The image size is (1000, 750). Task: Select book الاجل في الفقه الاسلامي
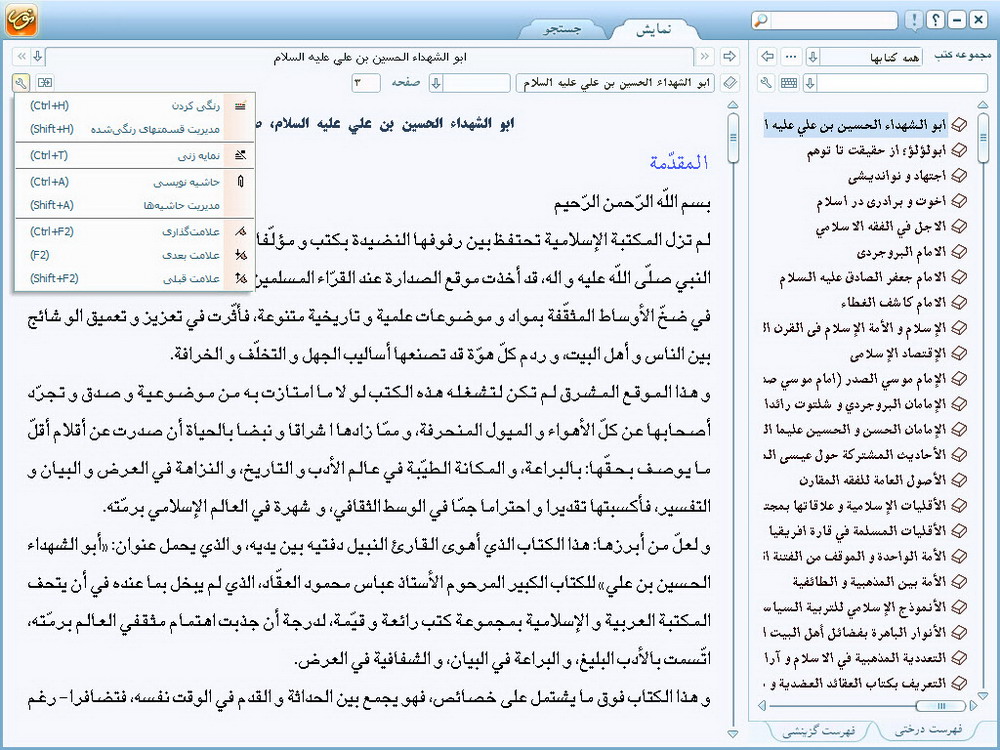(x=881, y=227)
